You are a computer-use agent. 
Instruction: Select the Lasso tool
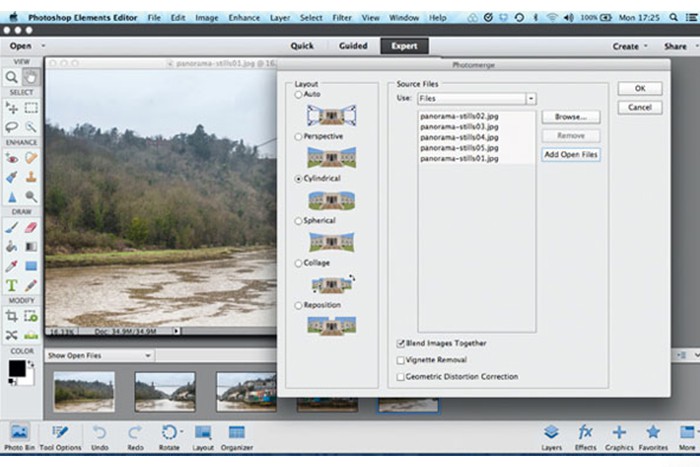(12, 127)
